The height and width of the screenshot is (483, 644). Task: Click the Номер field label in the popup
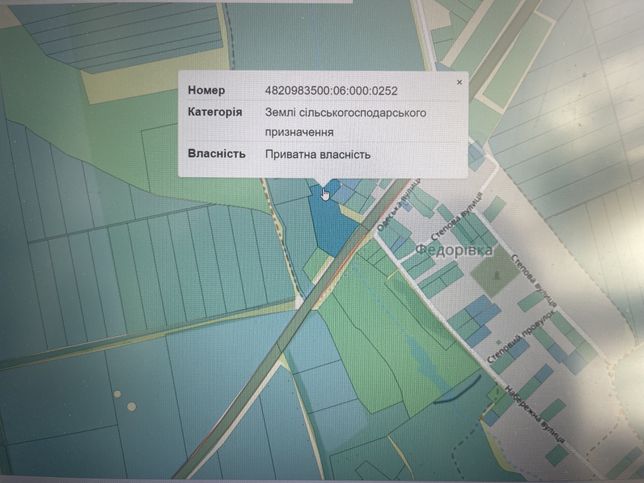tap(206, 90)
